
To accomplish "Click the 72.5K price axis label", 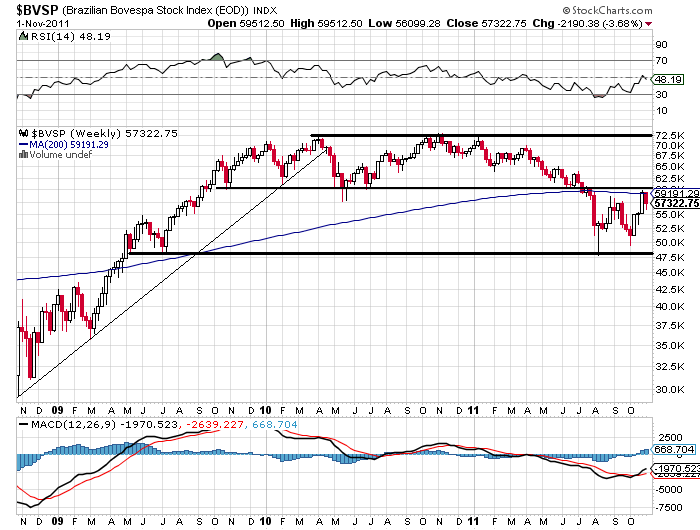I will point(670,135).
